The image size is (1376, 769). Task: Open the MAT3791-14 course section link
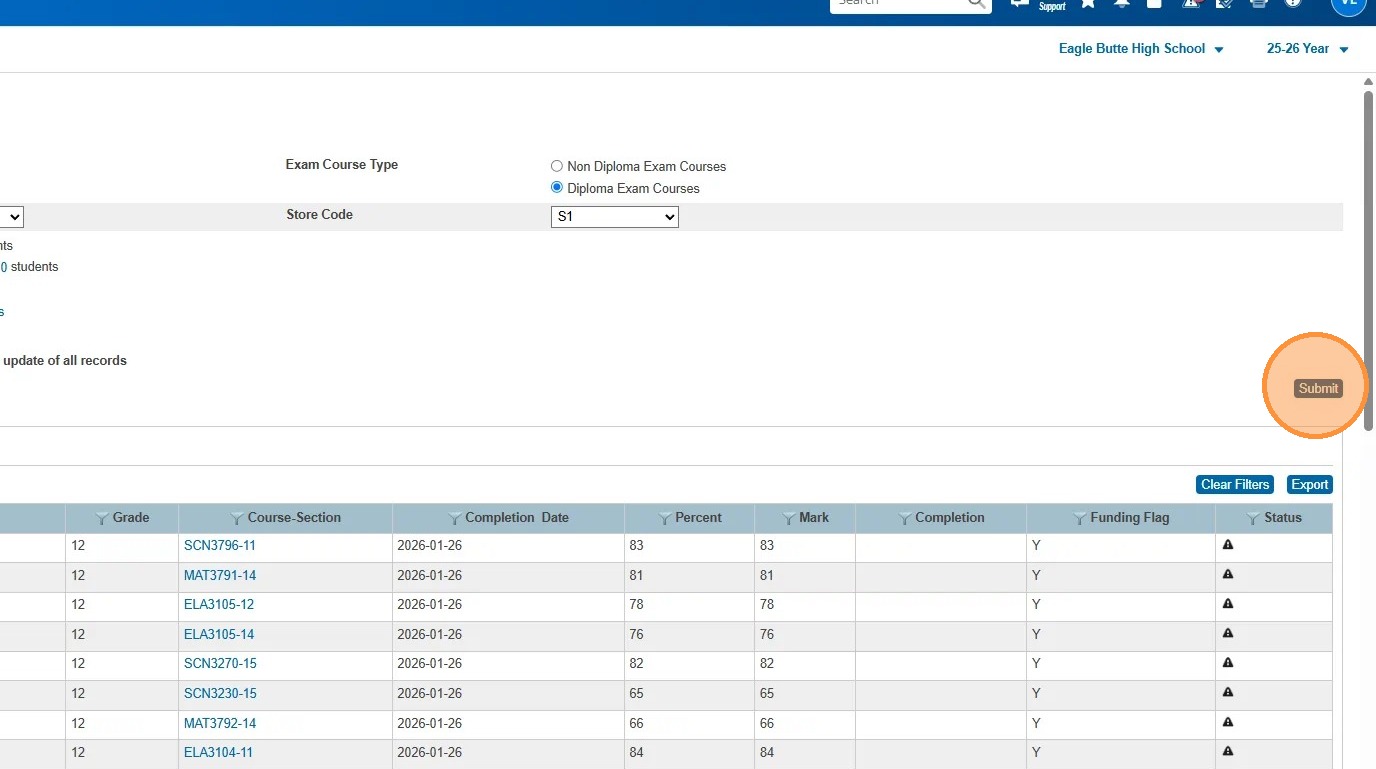point(220,575)
